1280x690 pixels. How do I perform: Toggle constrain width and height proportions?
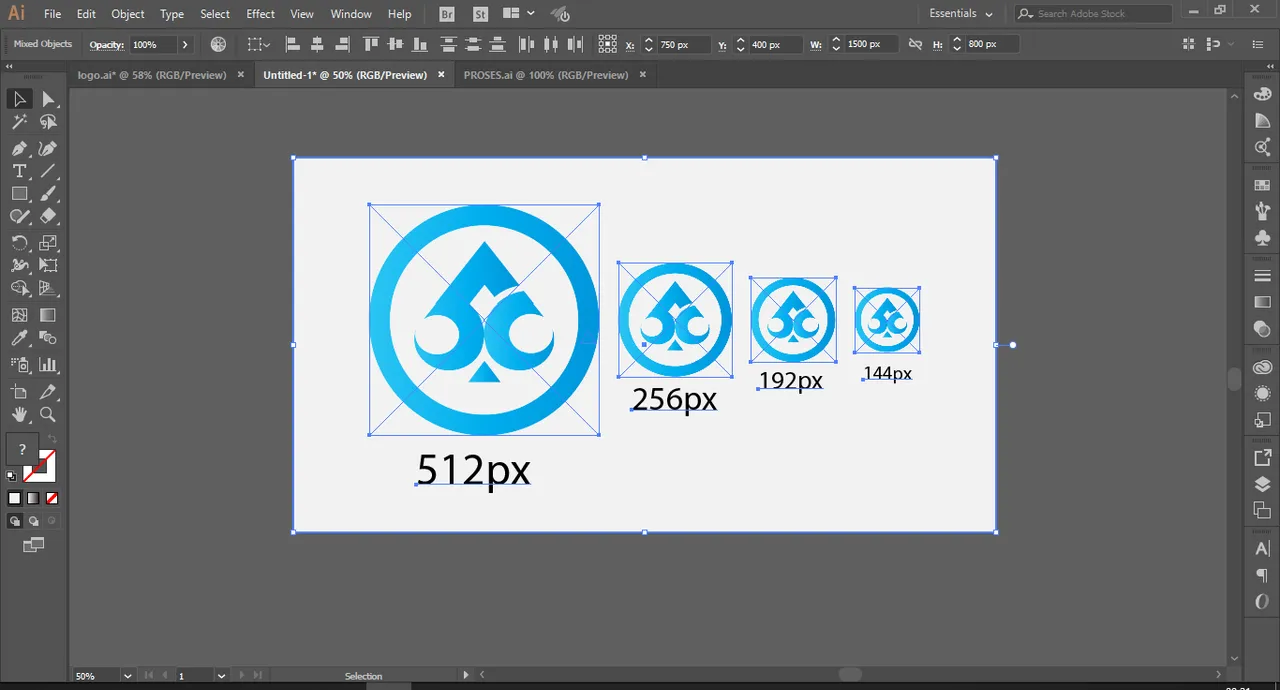coord(916,45)
